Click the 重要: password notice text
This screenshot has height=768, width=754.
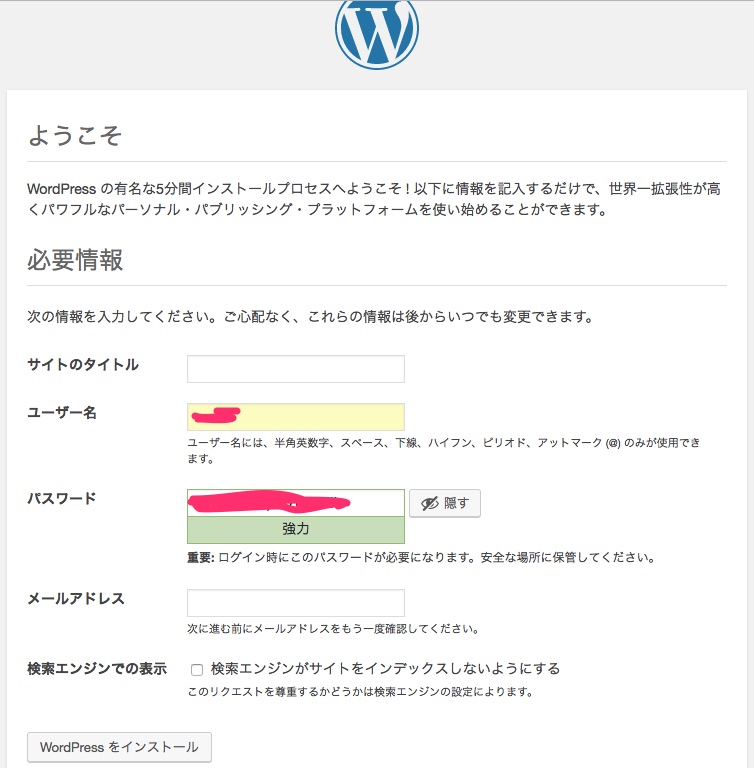pos(421,557)
